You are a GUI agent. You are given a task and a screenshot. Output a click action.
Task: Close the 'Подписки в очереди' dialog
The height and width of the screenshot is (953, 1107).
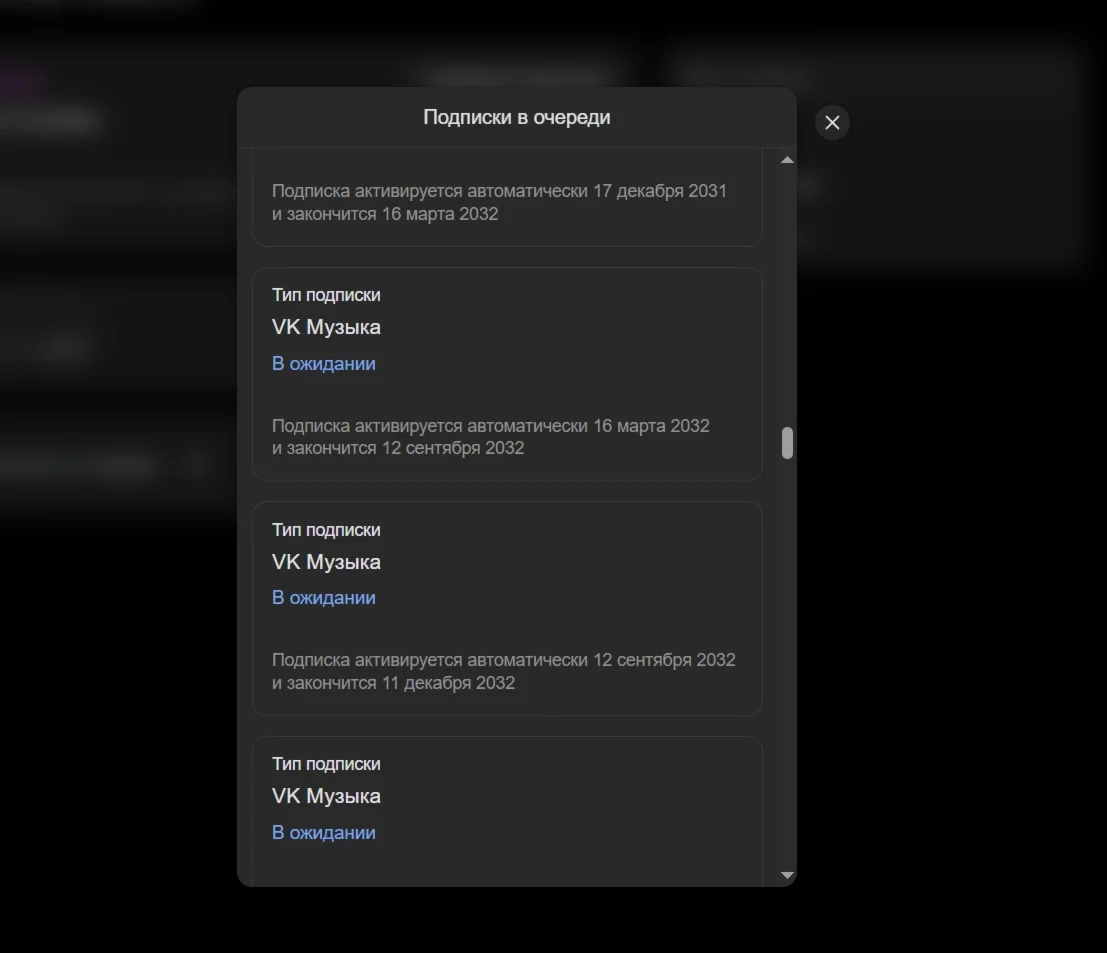click(832, 122)
